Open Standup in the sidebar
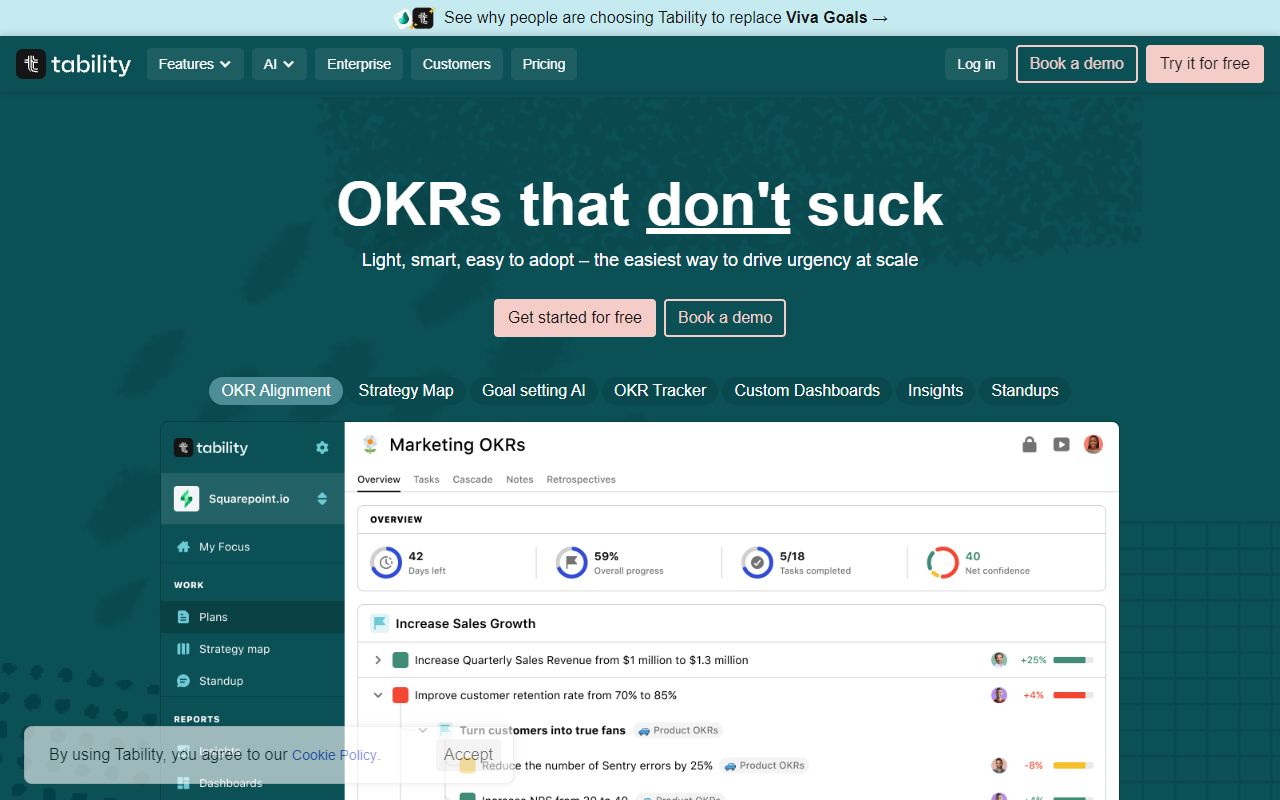This screenshot has height=800, width=1280. tap(222, 681)
